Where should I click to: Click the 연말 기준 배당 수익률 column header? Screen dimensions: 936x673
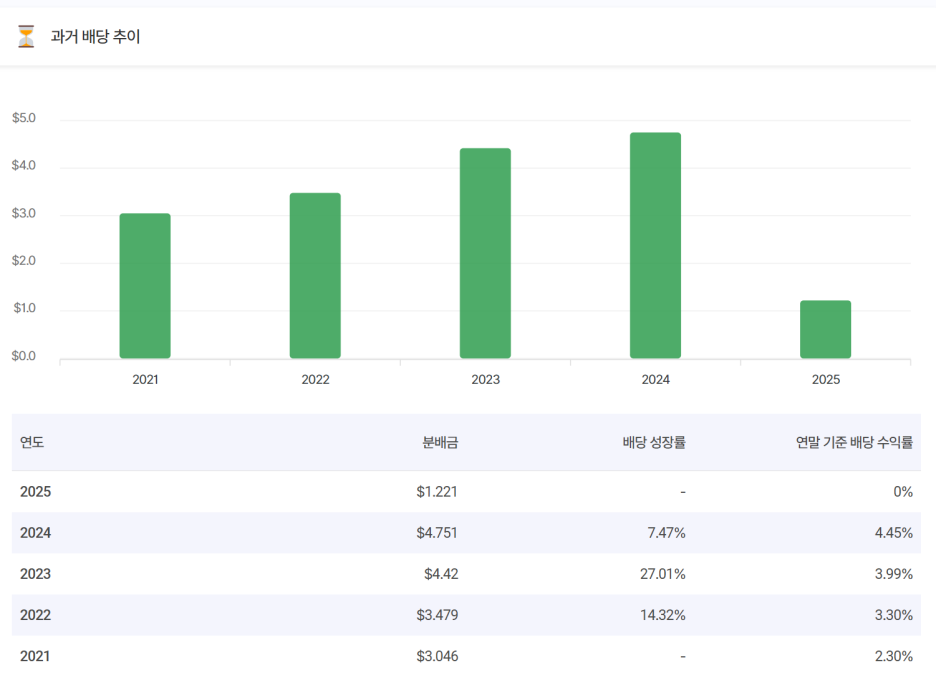pyautogui.click(x=854, y=442)
